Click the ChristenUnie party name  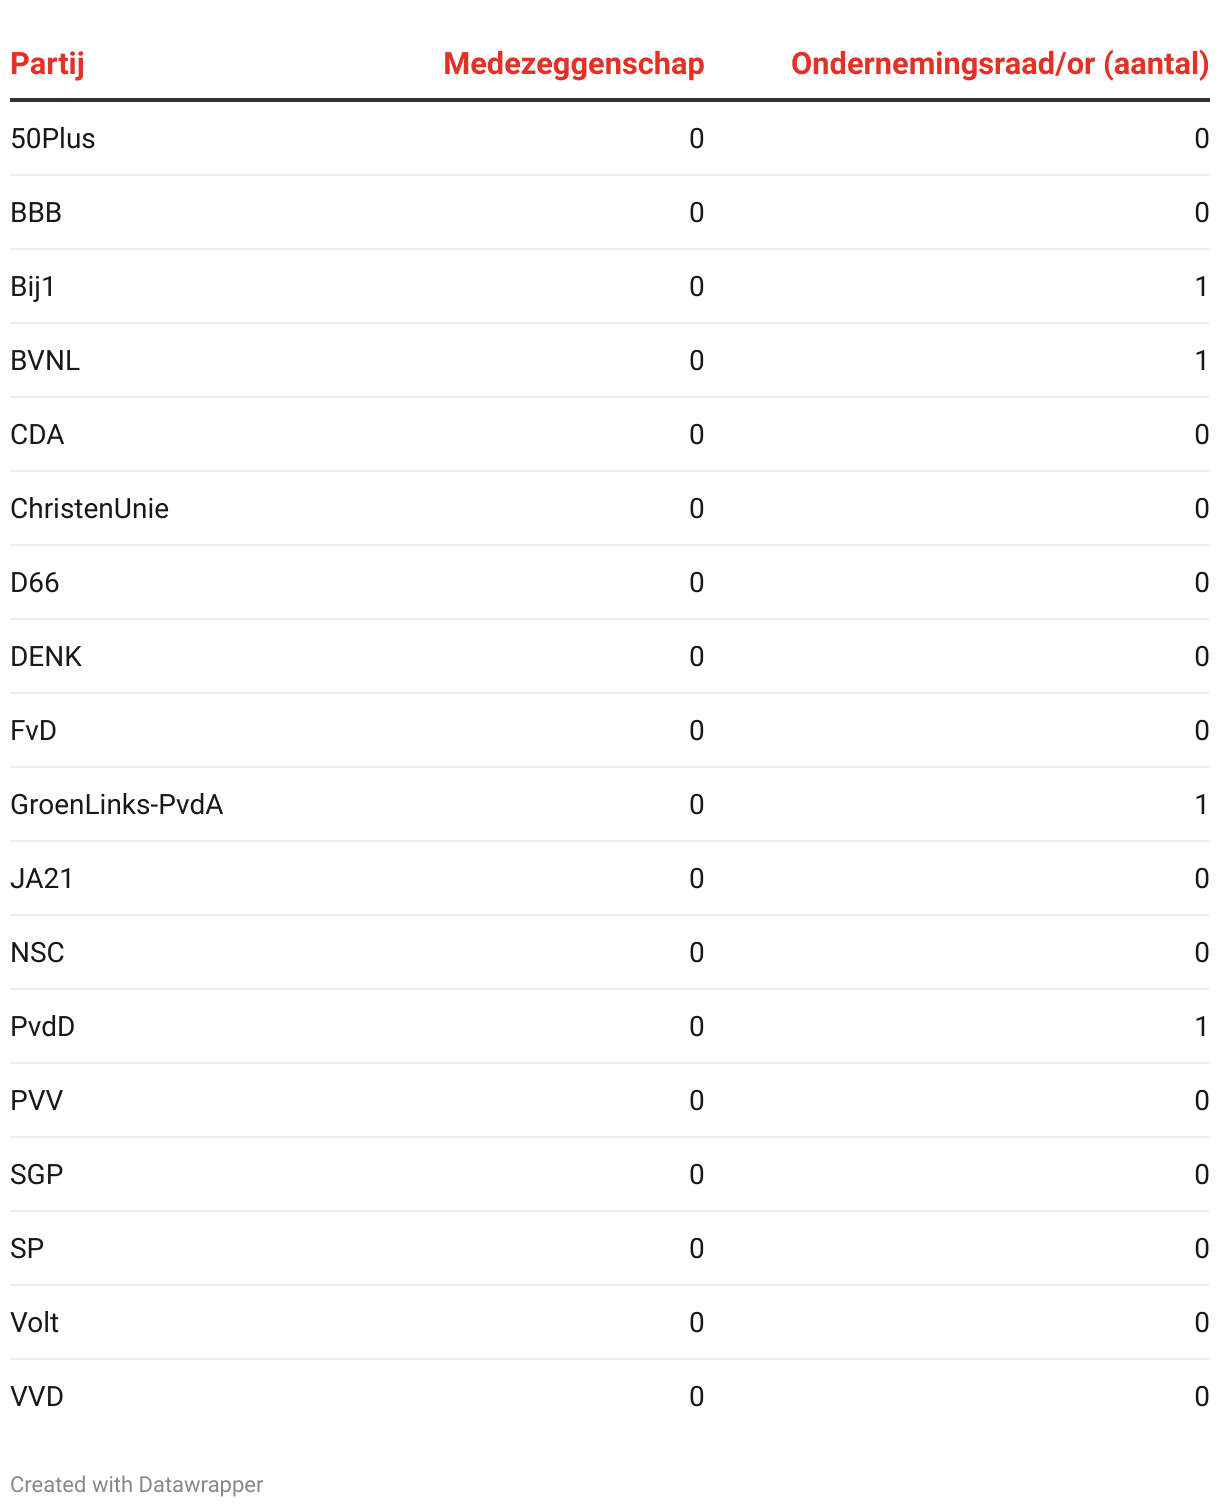pos(89,508)
